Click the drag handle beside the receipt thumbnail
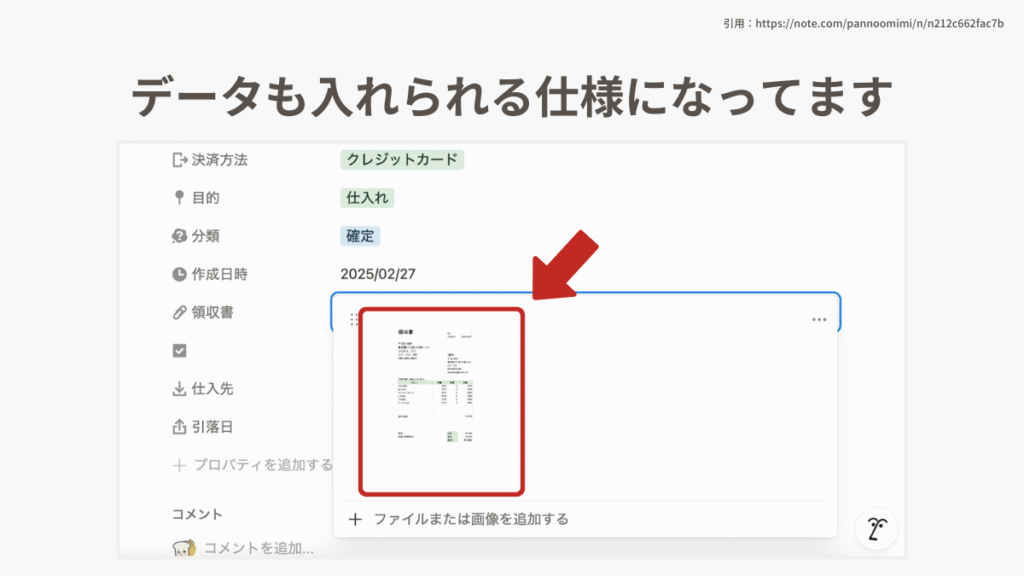 coord(353,320)
